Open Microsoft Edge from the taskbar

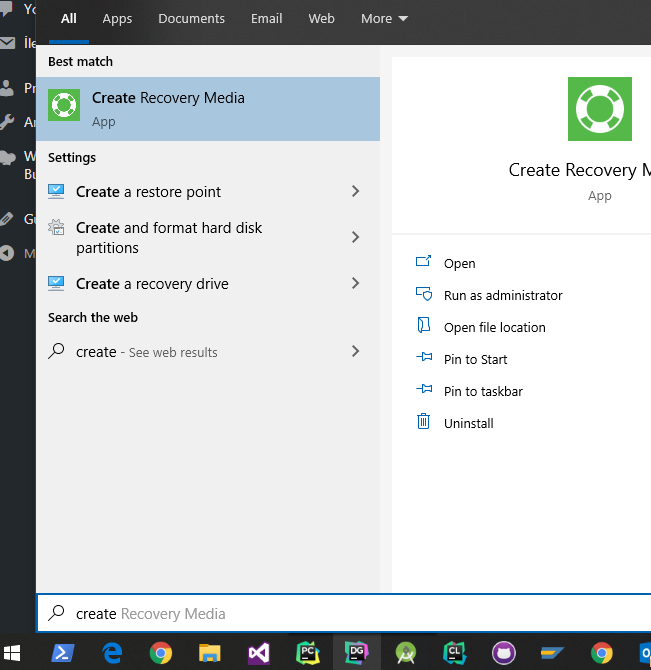pos(112,653)
